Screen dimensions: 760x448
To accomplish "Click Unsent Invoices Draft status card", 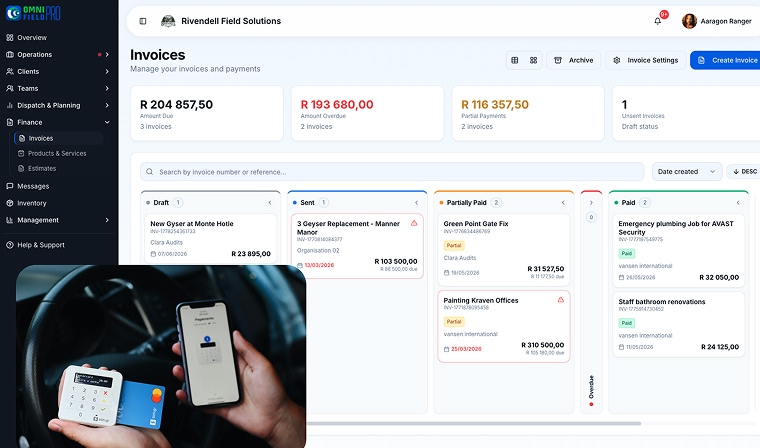I will (x=686, y=113).
